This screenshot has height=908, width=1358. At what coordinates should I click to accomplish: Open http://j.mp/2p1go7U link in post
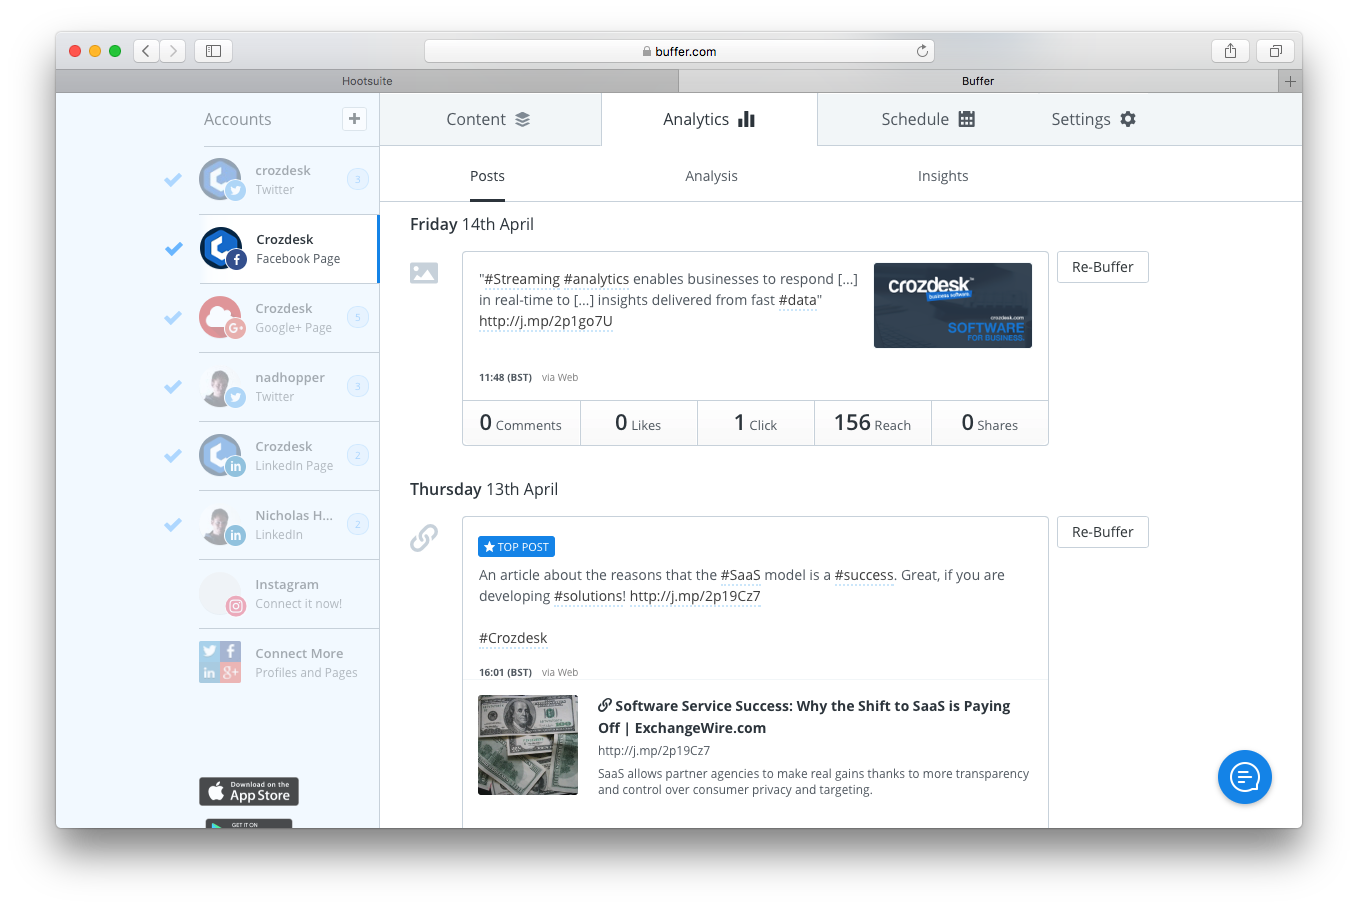coord(546,321)
